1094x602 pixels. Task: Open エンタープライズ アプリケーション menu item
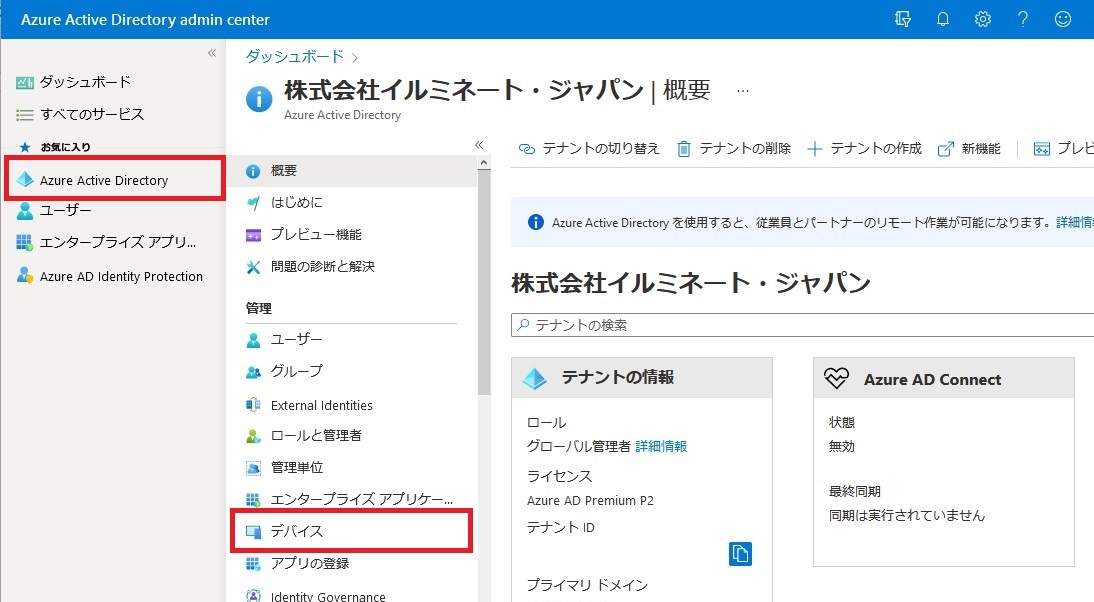[x=352, y=499]
